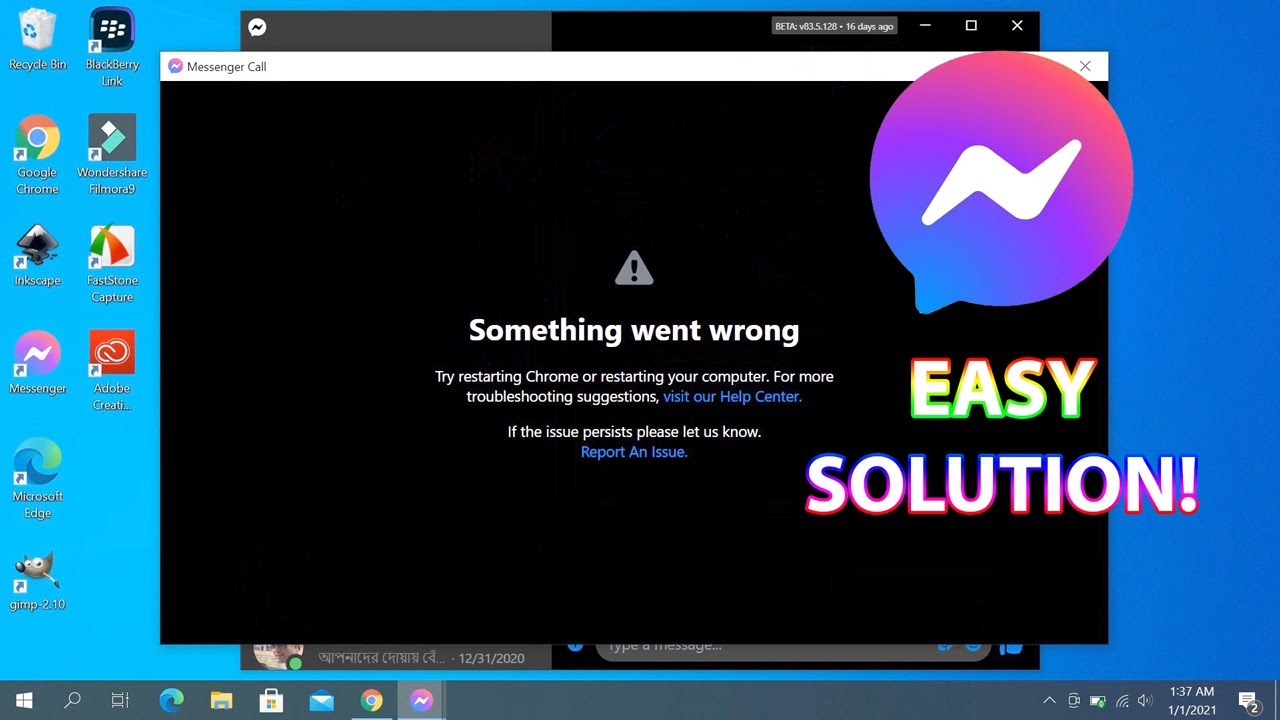Open the Mail app from the taskbar

321,700
